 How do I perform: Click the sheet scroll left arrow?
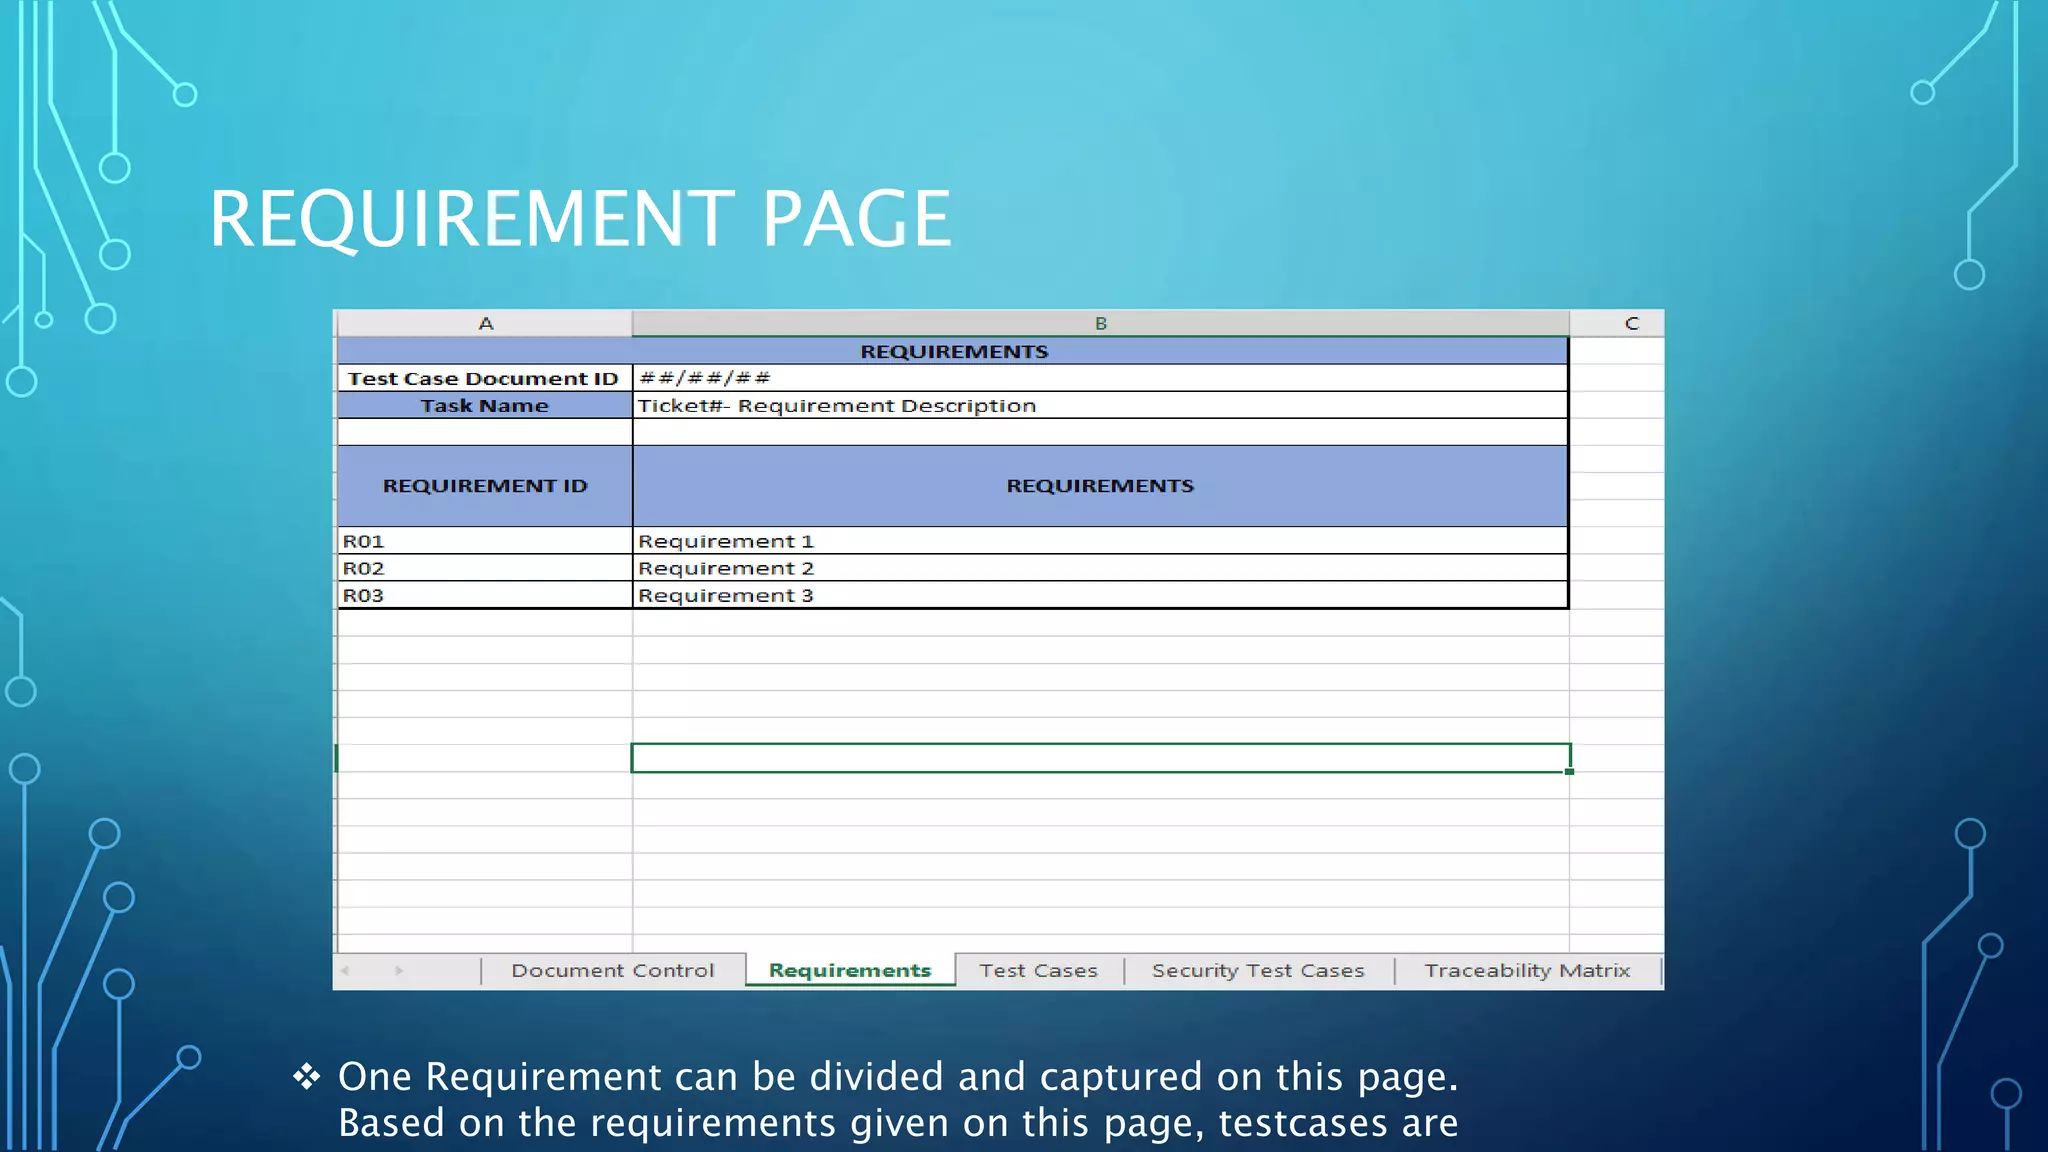click(x=345, y=970)
